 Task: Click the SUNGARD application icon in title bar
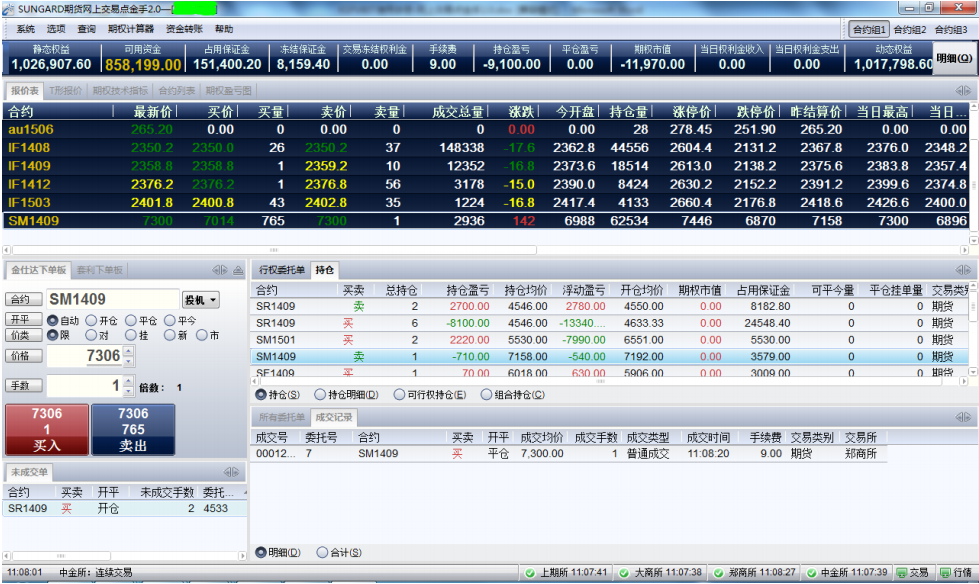pos(9,9)
